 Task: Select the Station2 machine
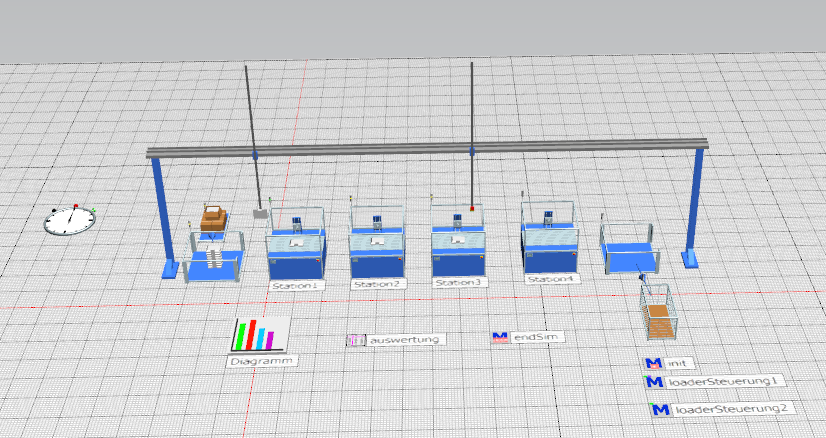[x=377, y=250]
